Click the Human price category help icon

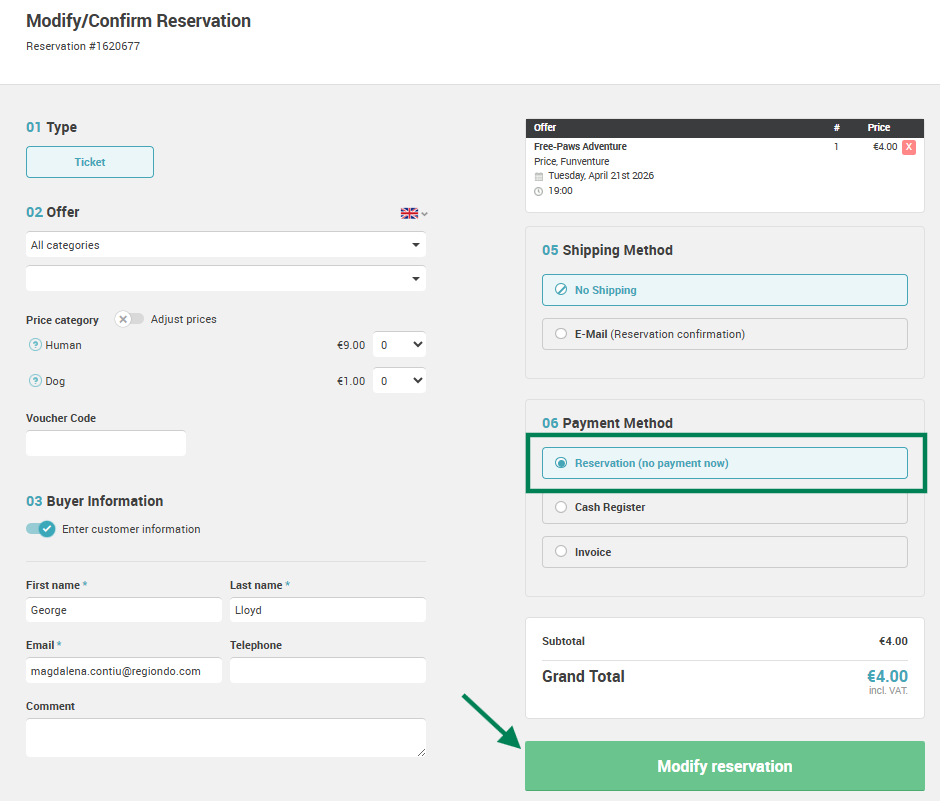(35, 345)
